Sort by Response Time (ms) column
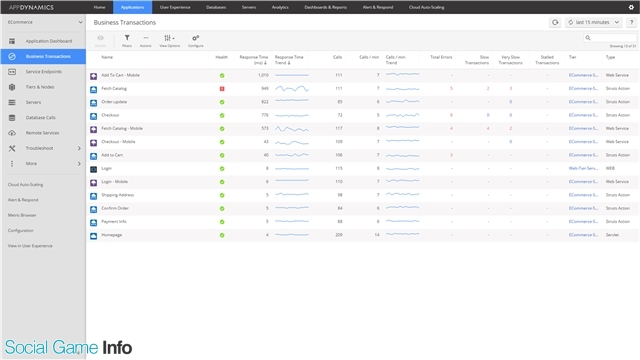The height and width of the screenshot is (360, 640). click(x=253, y=60)
